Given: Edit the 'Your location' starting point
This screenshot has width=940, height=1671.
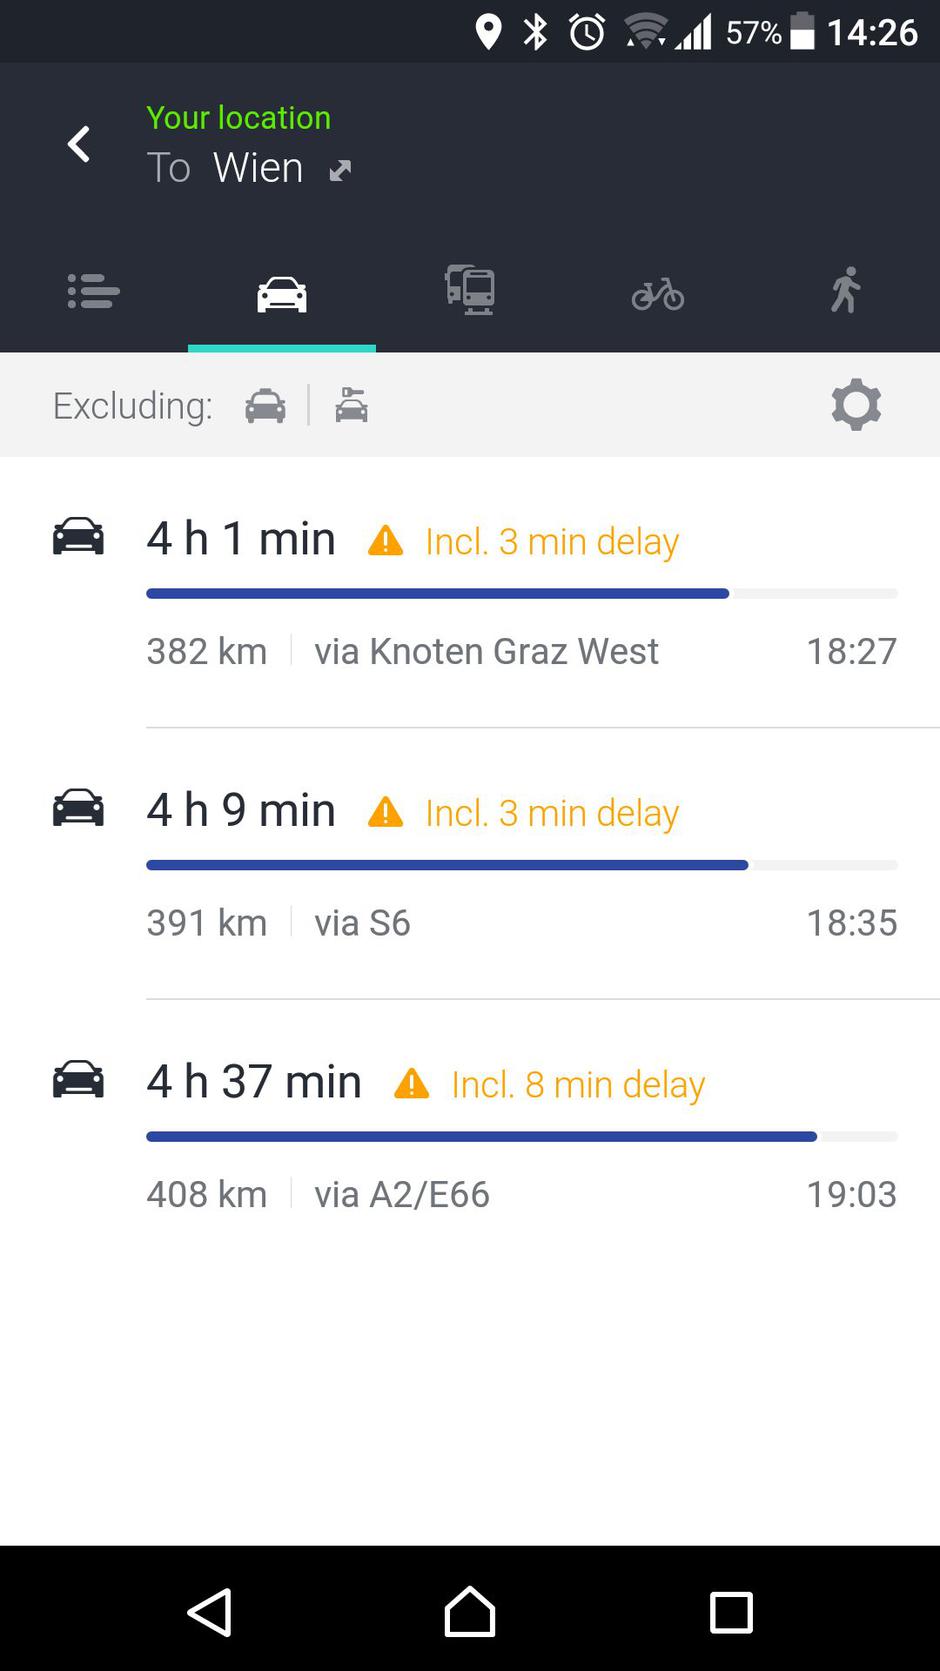Looking at the screenshot, I should tap(238, 118).
